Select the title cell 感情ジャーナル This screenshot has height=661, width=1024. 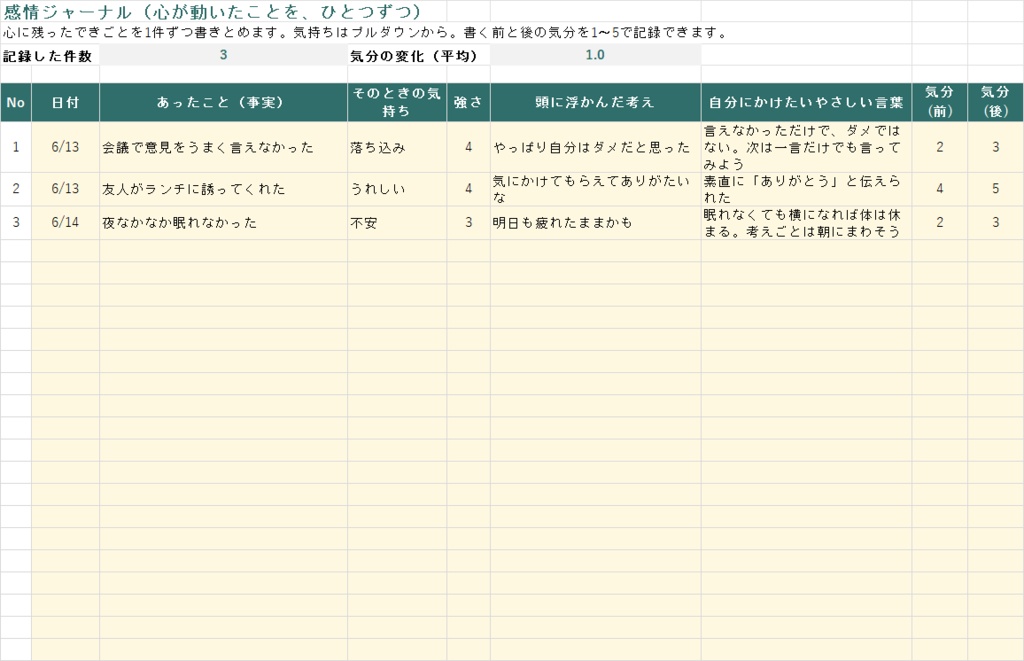pos(212,11)
